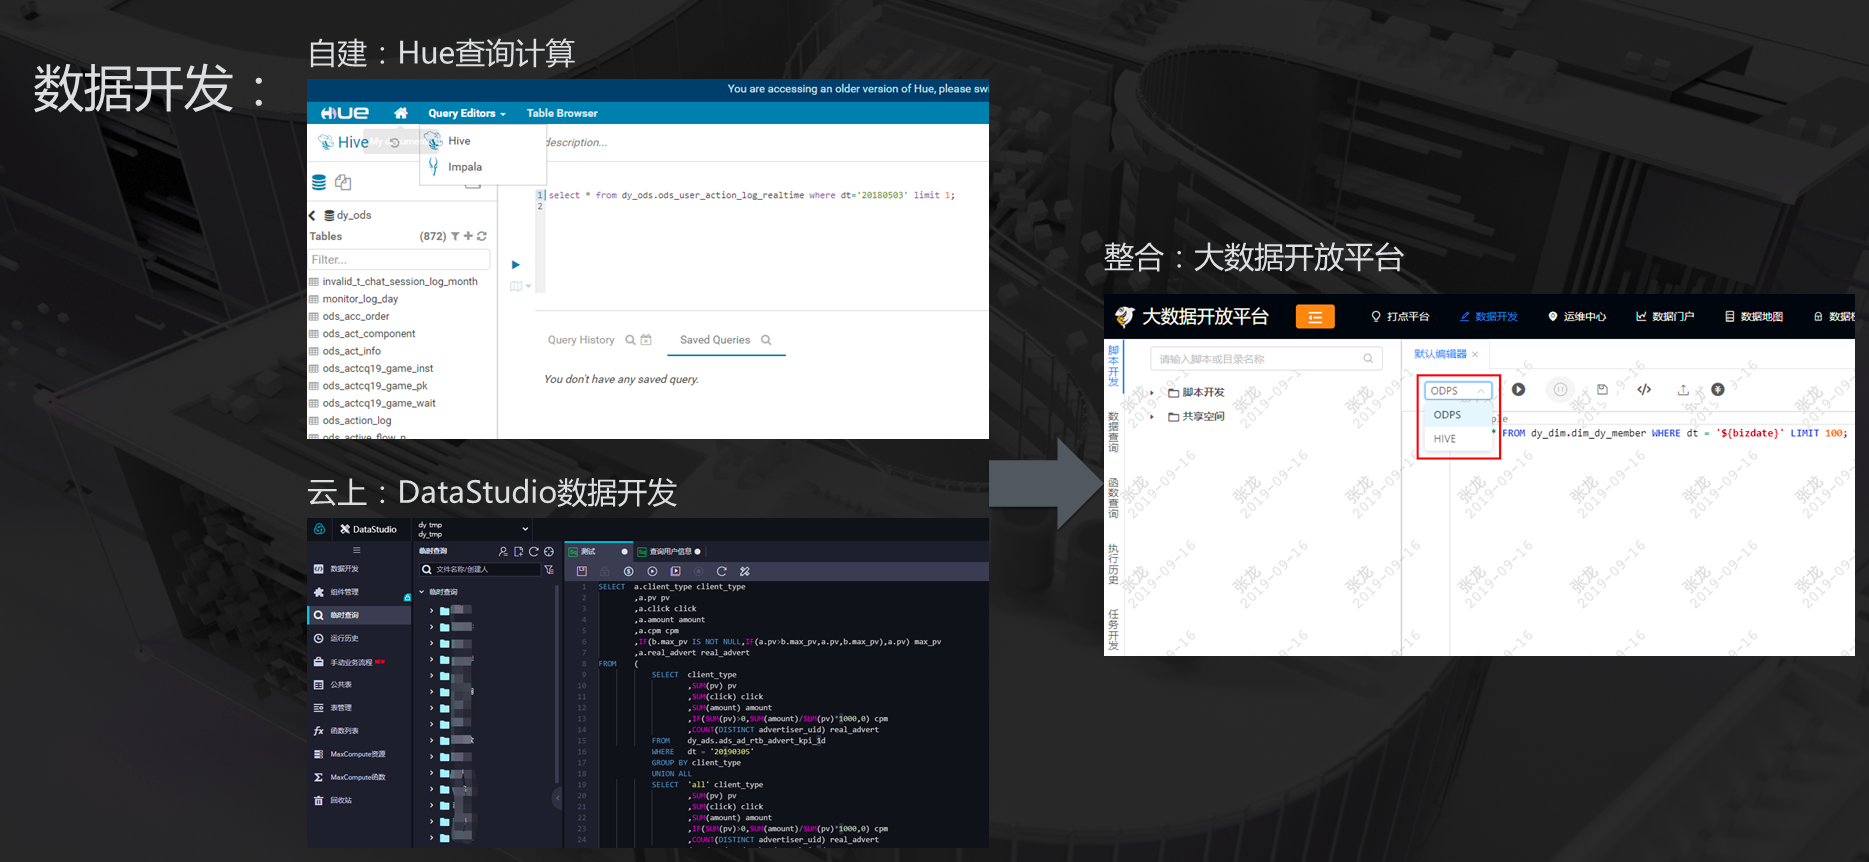This screenshot has height=862, width=1869.
Task: Click DataStudio file filter funnel icon
Action: [x=549, y=569]
